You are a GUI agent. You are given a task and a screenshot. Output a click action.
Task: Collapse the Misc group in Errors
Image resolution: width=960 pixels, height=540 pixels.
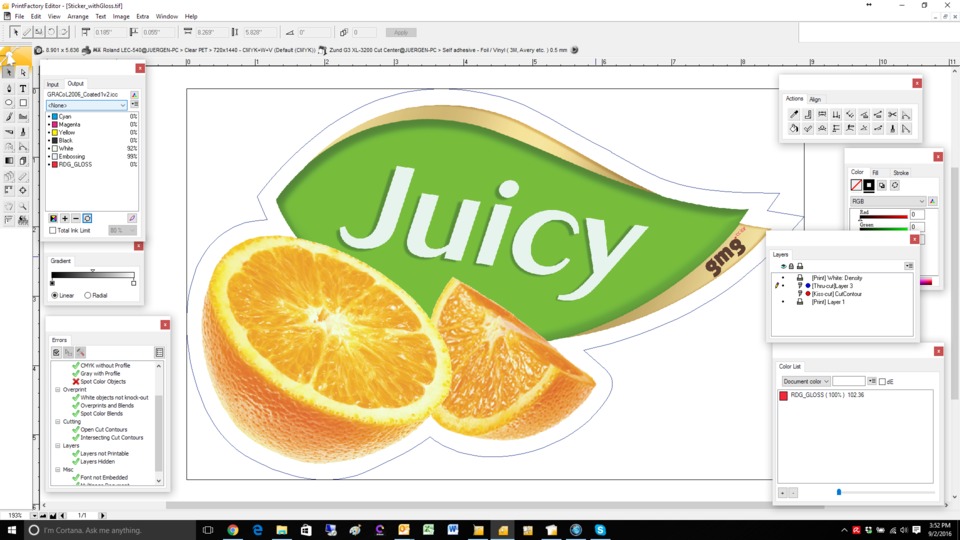click(x=58, y=470)
